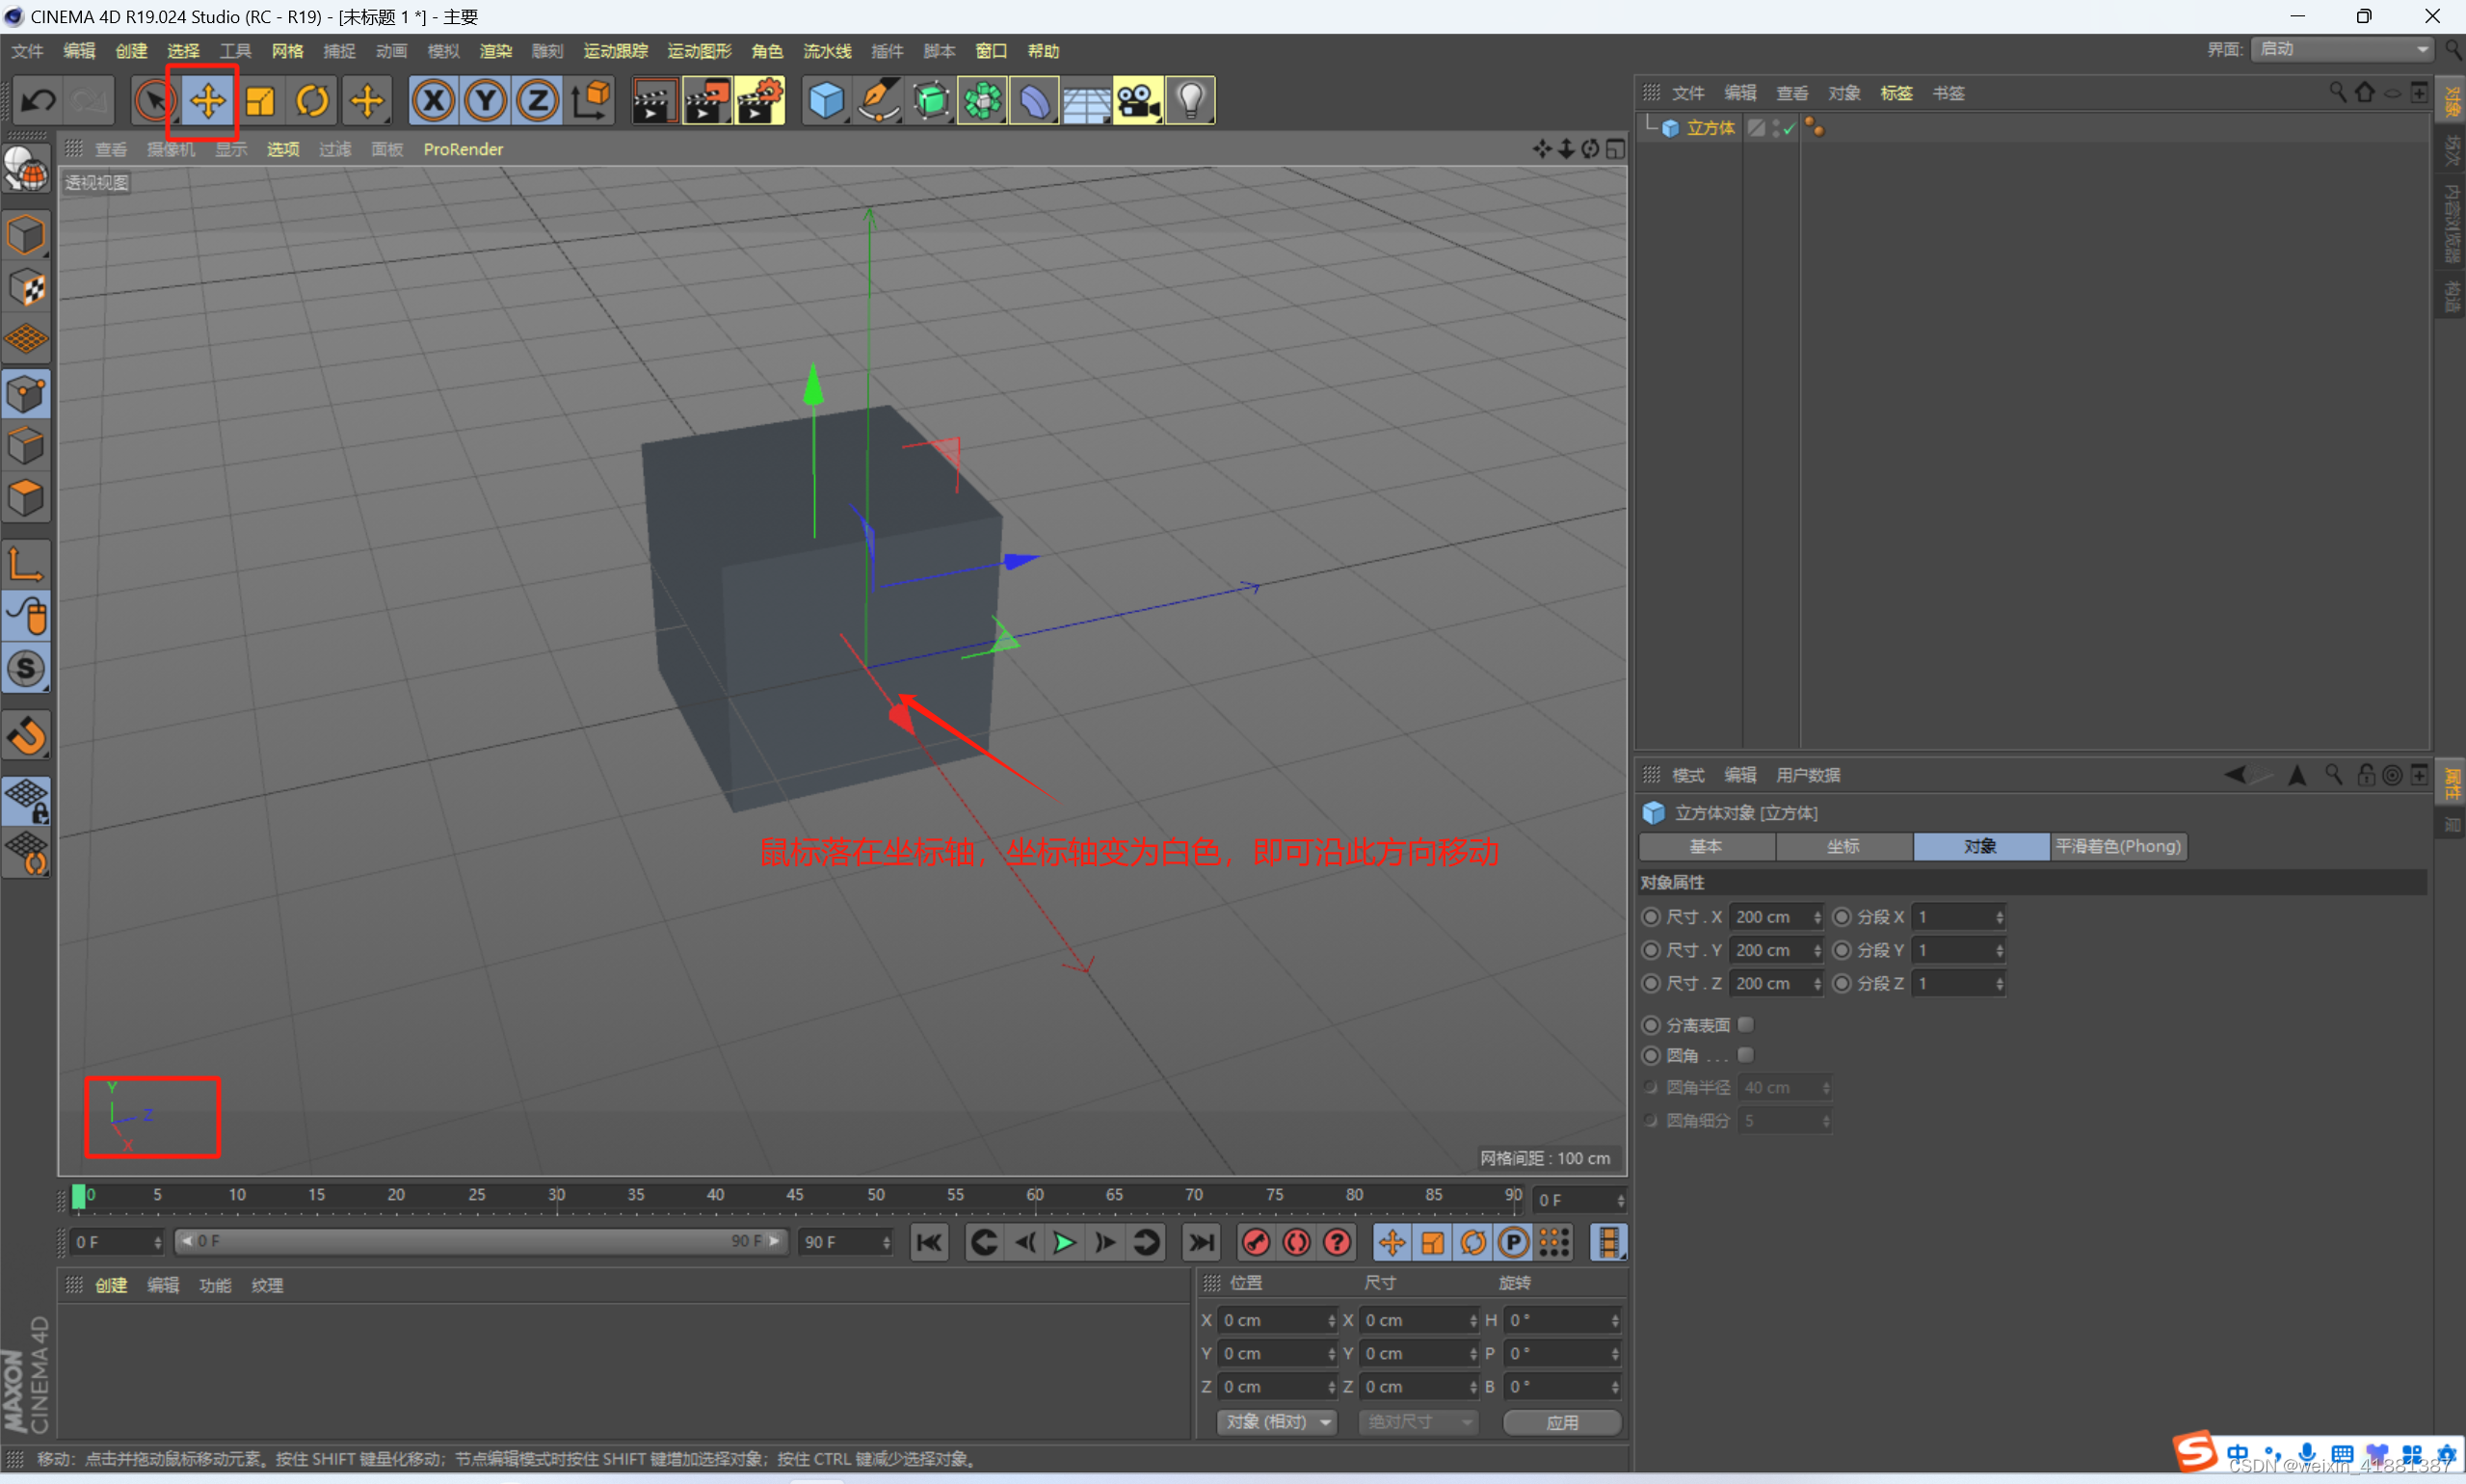The image size is (2466, 1484).
Task: Open the 窗口 menu
Action: 990,50
